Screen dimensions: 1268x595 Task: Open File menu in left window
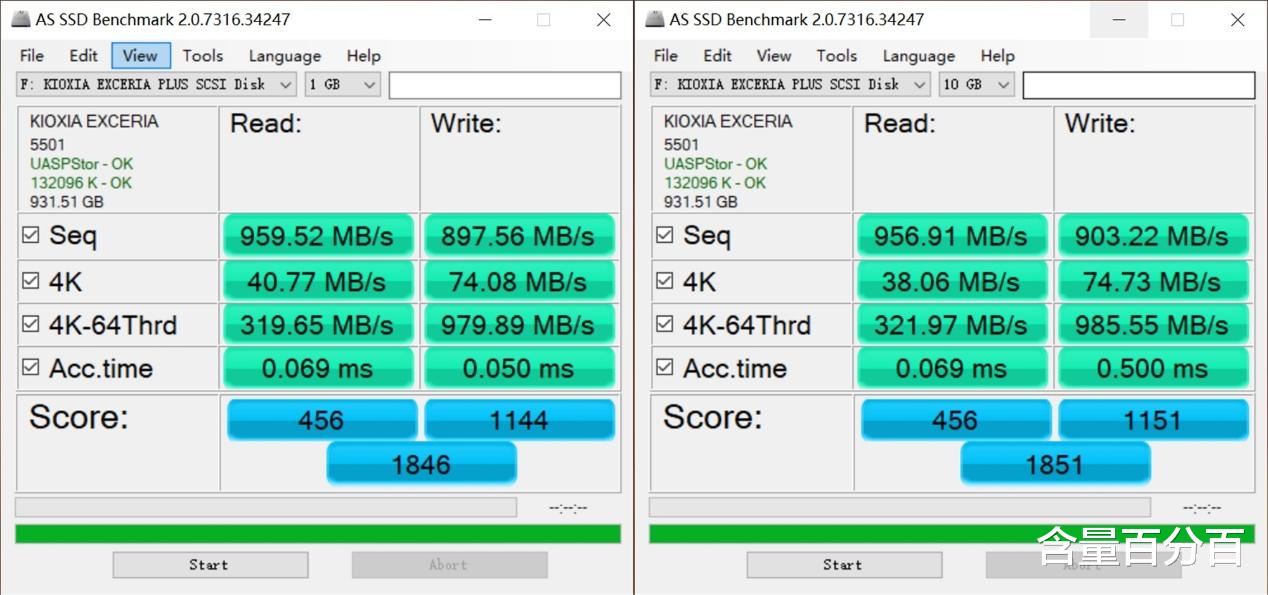(x=32, y=56)
